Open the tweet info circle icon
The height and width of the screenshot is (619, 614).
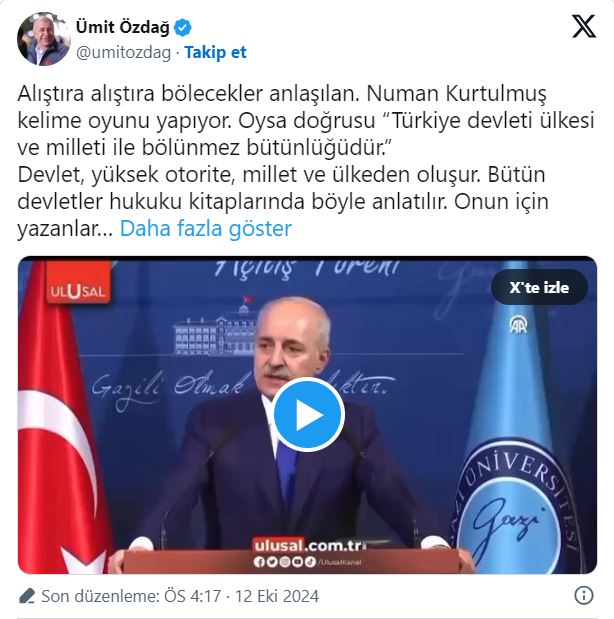584,595
